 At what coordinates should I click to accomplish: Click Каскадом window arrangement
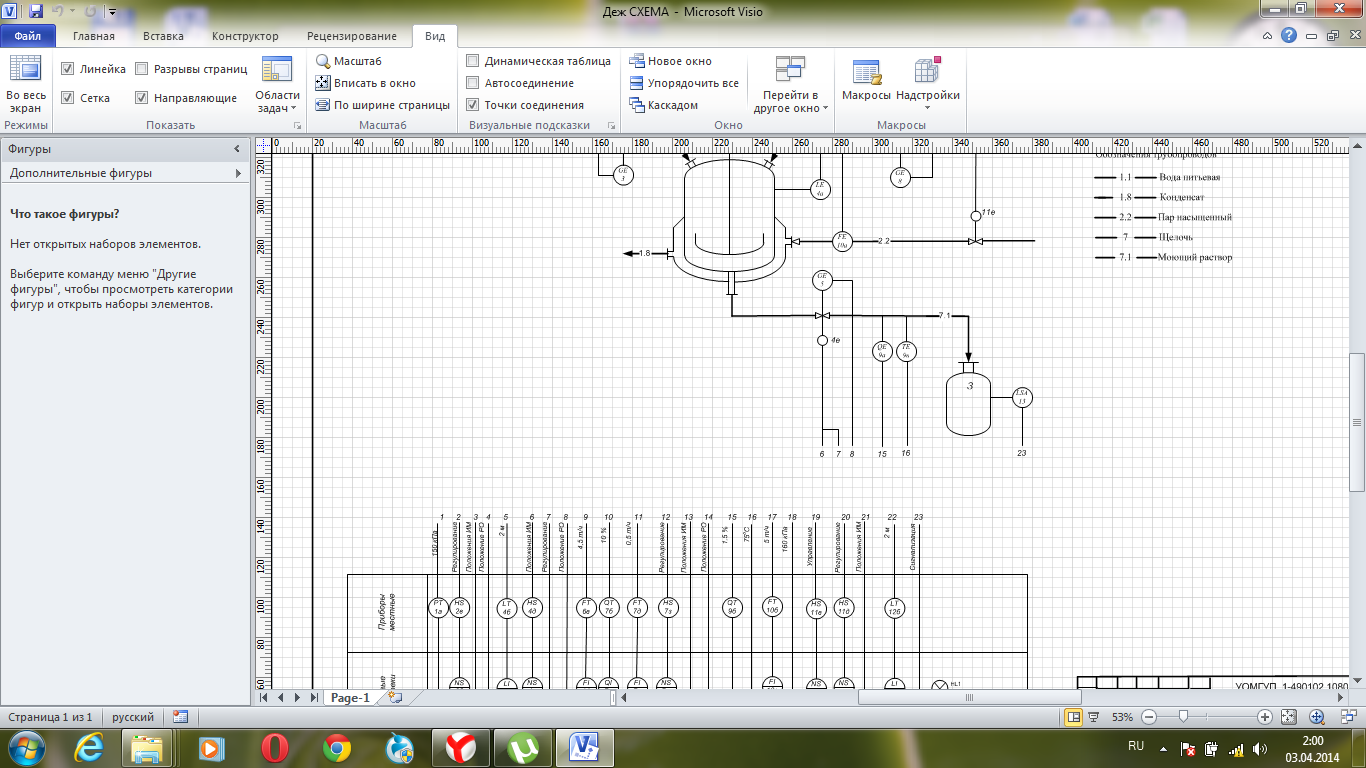663,105
